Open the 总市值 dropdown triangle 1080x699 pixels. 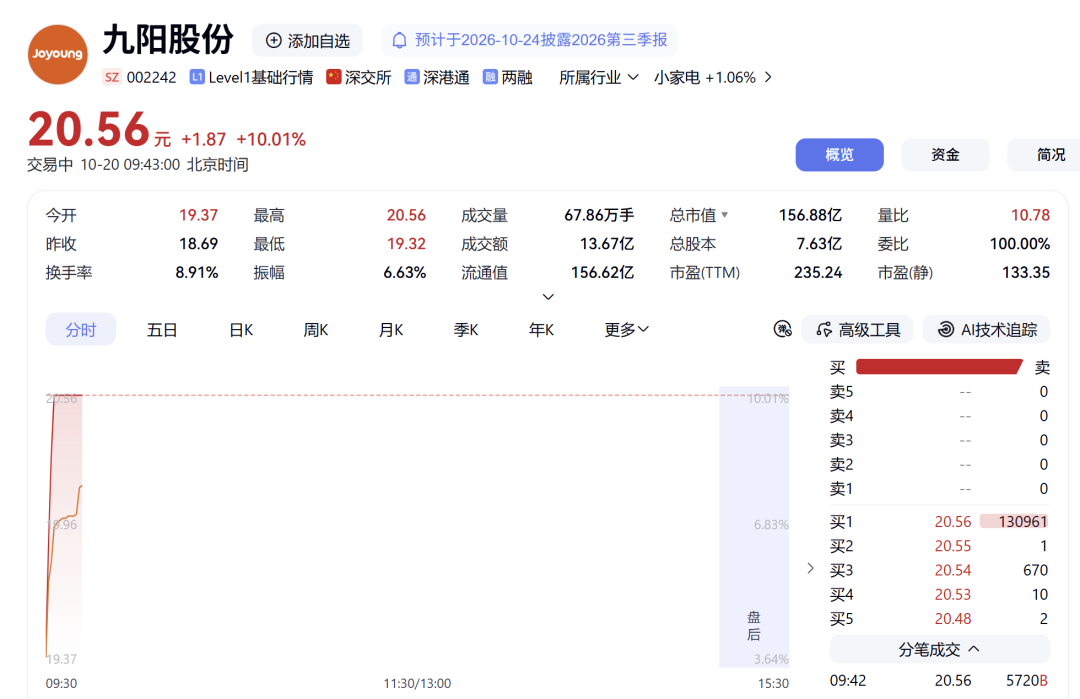point(725,216)
